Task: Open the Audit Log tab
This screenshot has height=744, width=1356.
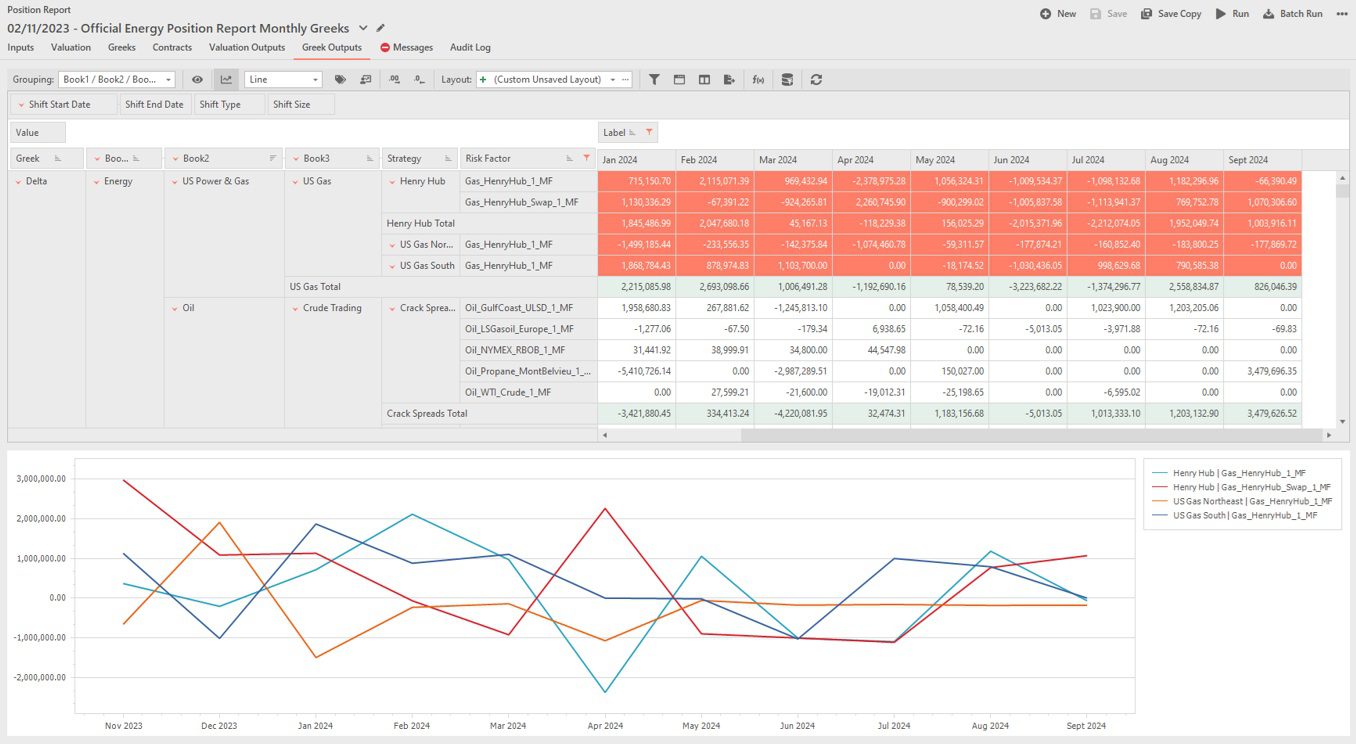Action: [470, 47]
